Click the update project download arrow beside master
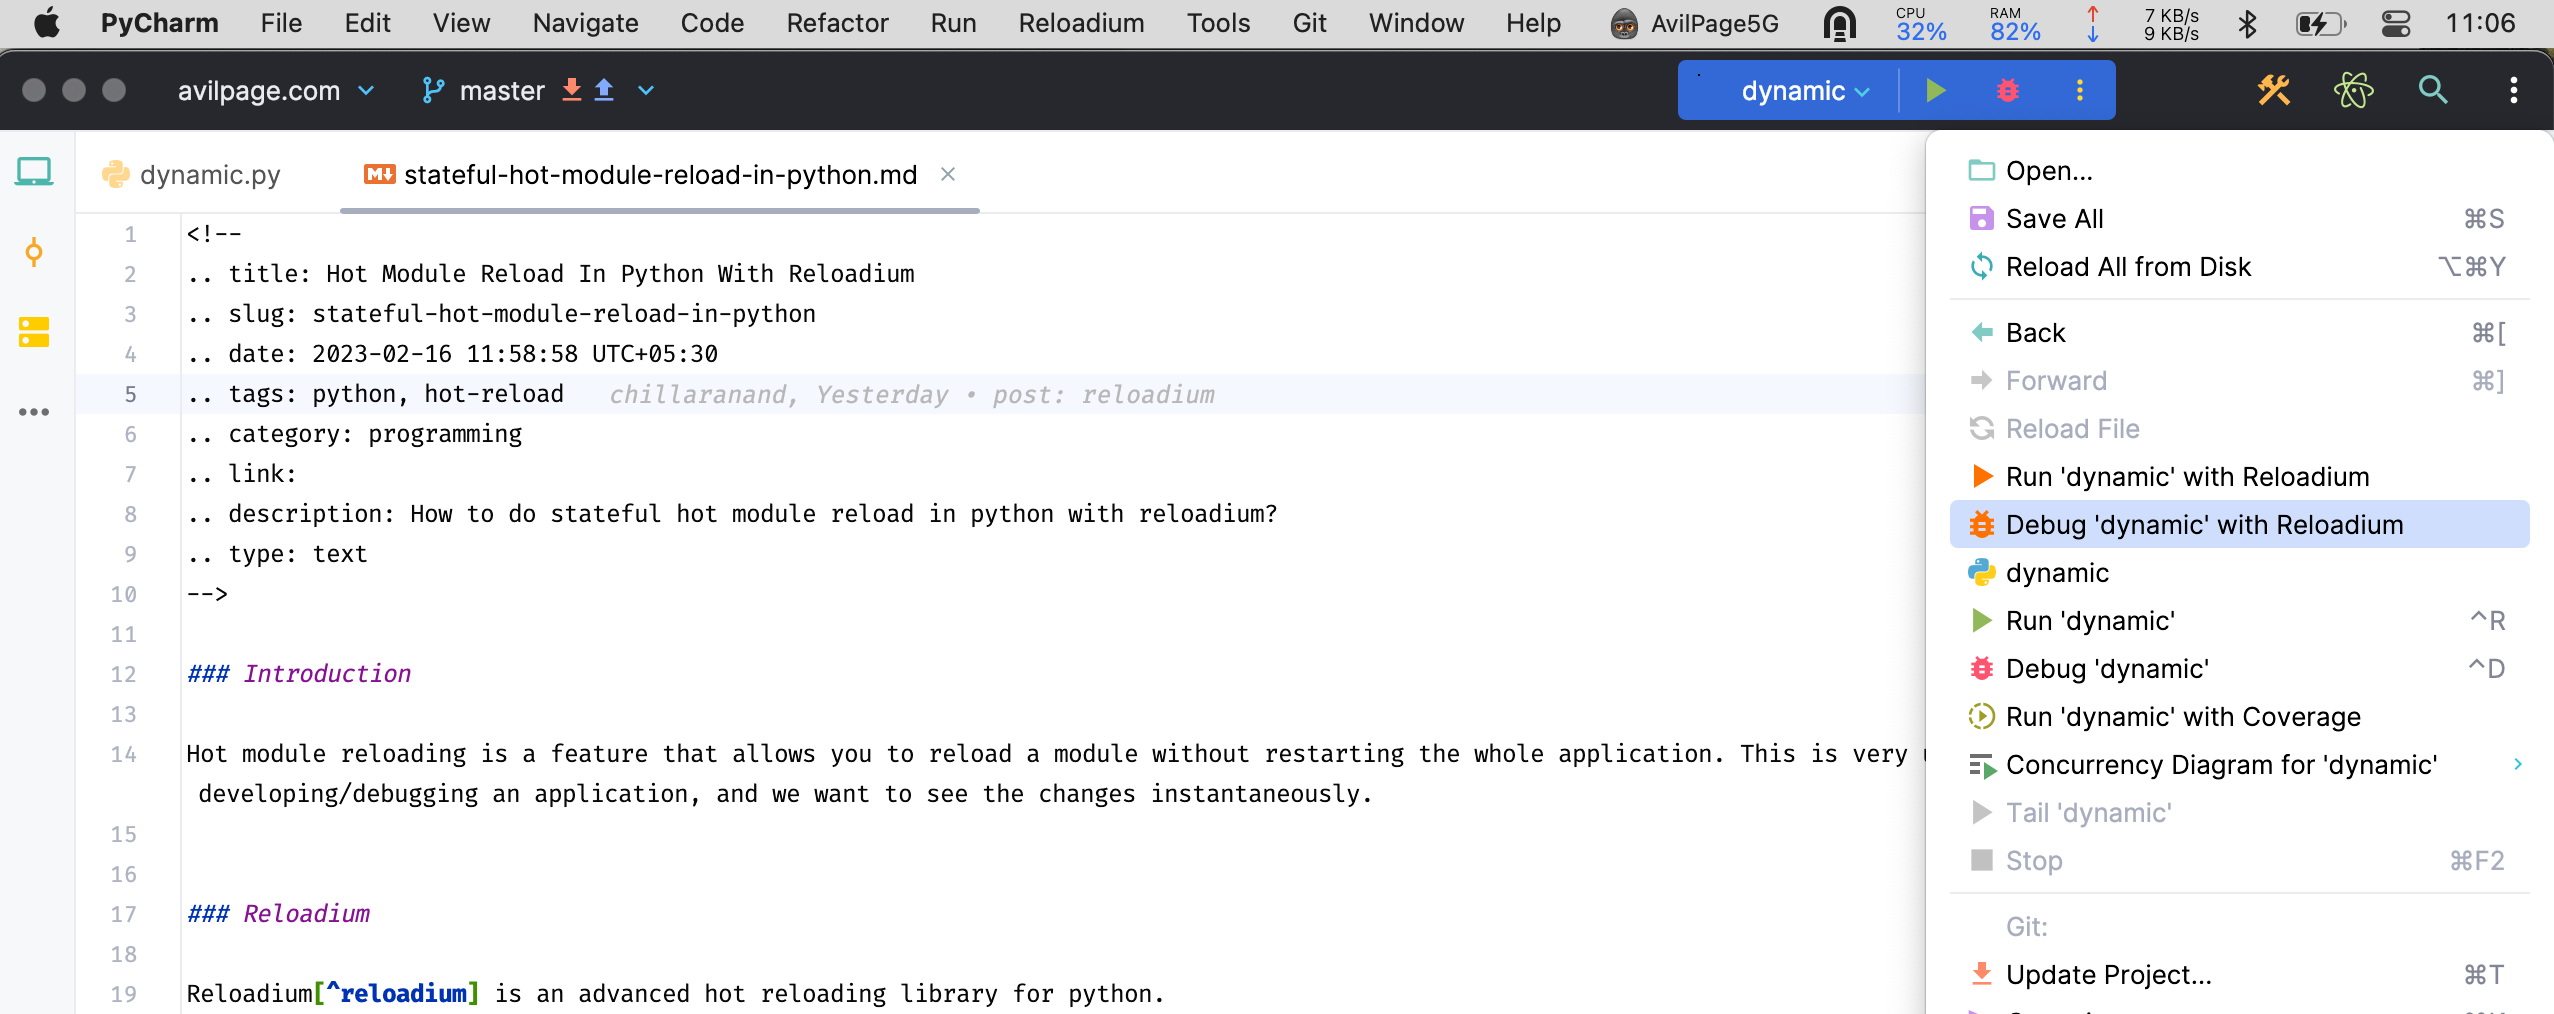 (571, 90)
